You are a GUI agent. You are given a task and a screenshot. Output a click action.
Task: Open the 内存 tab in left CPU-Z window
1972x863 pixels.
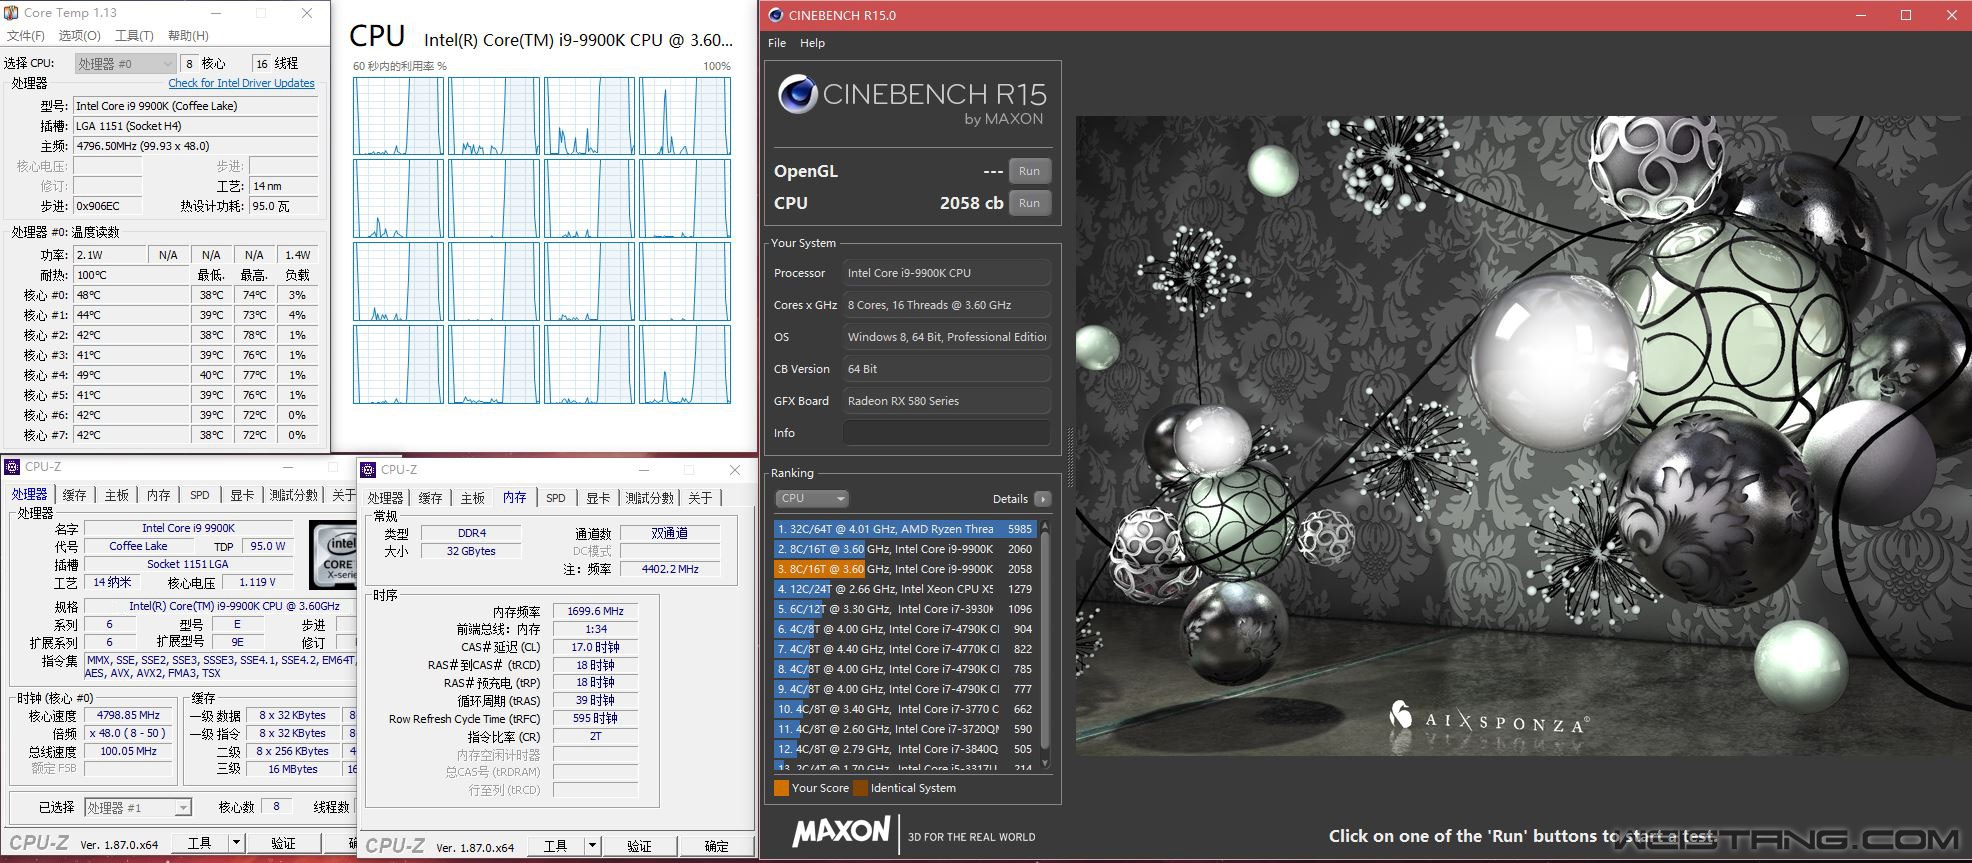[159, 495]
